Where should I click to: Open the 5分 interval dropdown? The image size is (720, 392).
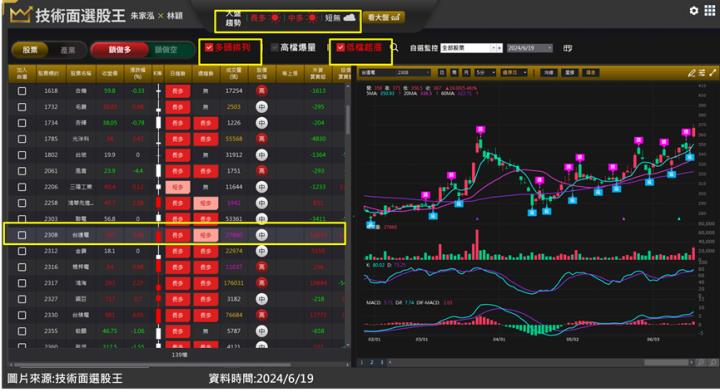pyautogui.click(x=485, y=73)
